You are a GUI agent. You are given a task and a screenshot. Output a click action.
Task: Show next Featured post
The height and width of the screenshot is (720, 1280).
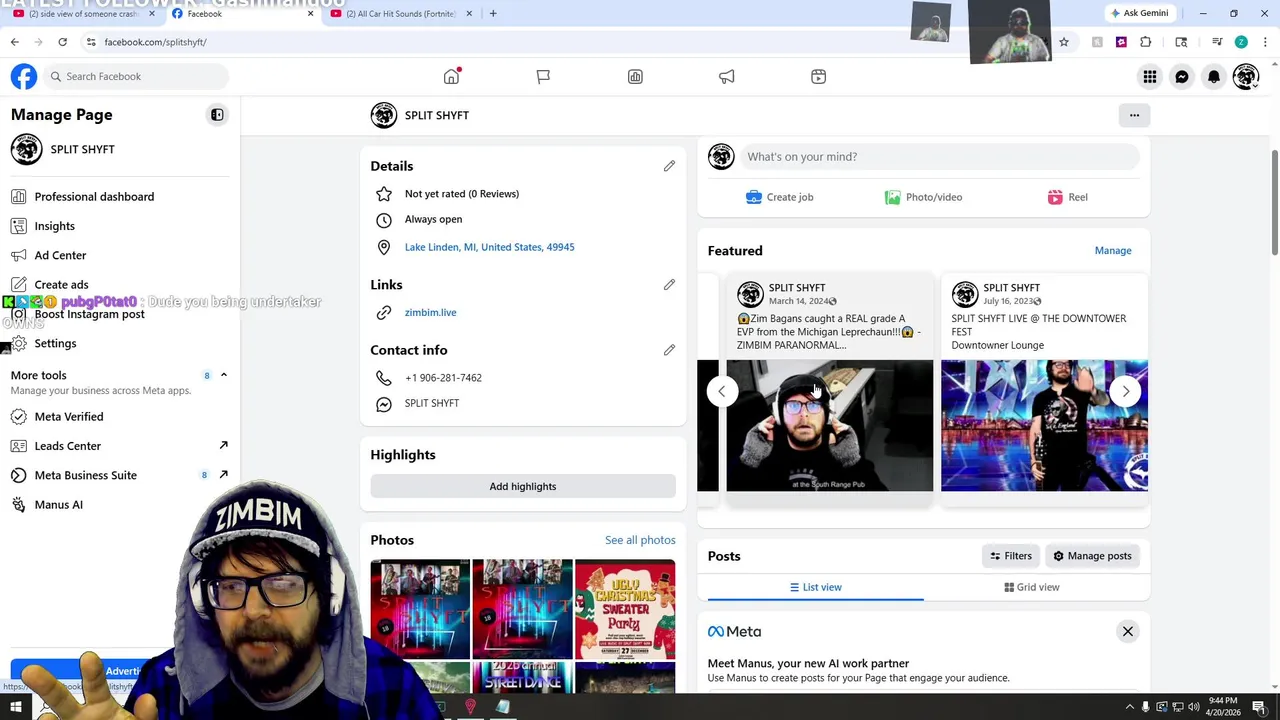coord(1126,392)
